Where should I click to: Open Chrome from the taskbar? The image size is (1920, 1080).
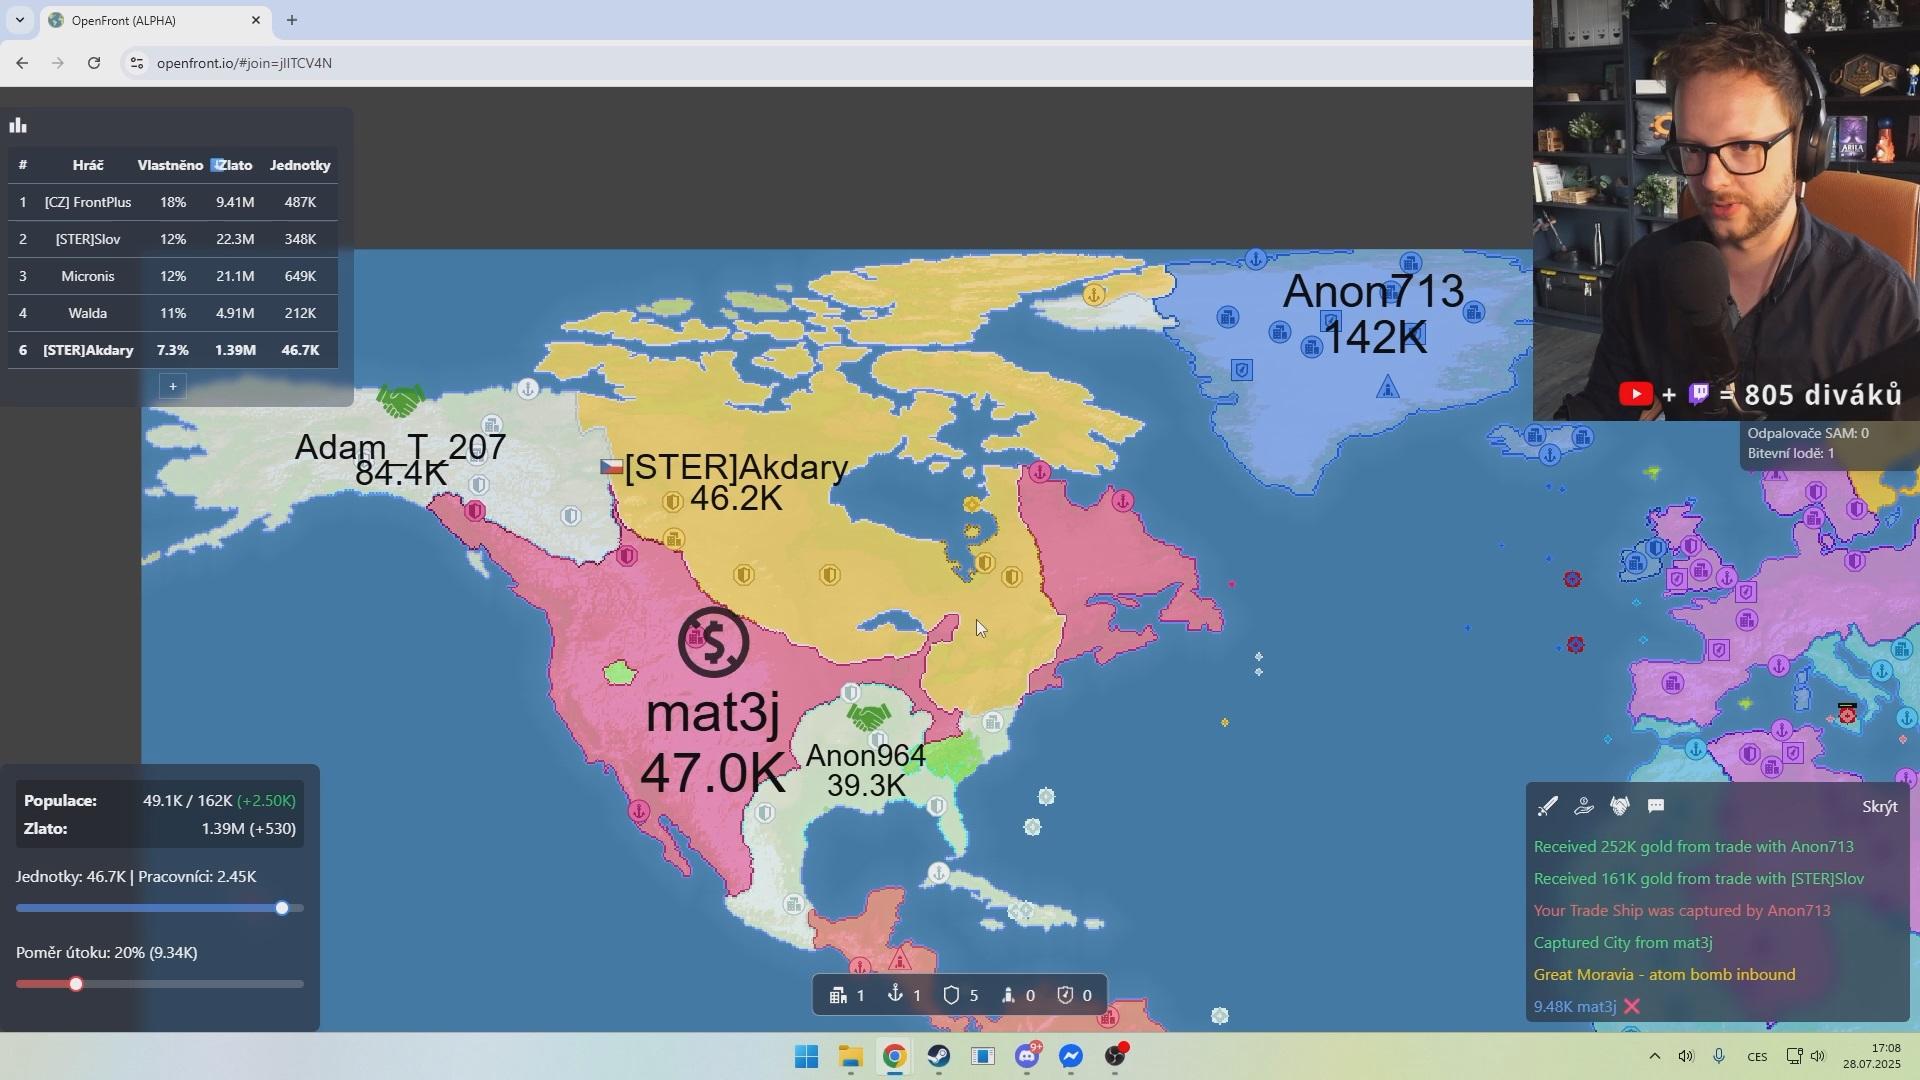pos(894,1056)
